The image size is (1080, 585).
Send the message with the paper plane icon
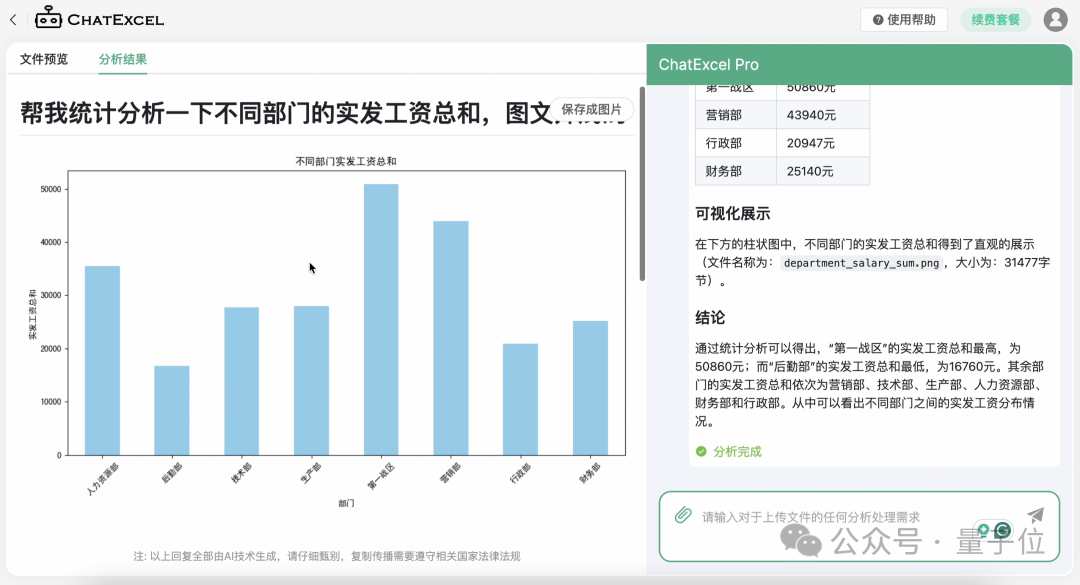click(1035, 515)
